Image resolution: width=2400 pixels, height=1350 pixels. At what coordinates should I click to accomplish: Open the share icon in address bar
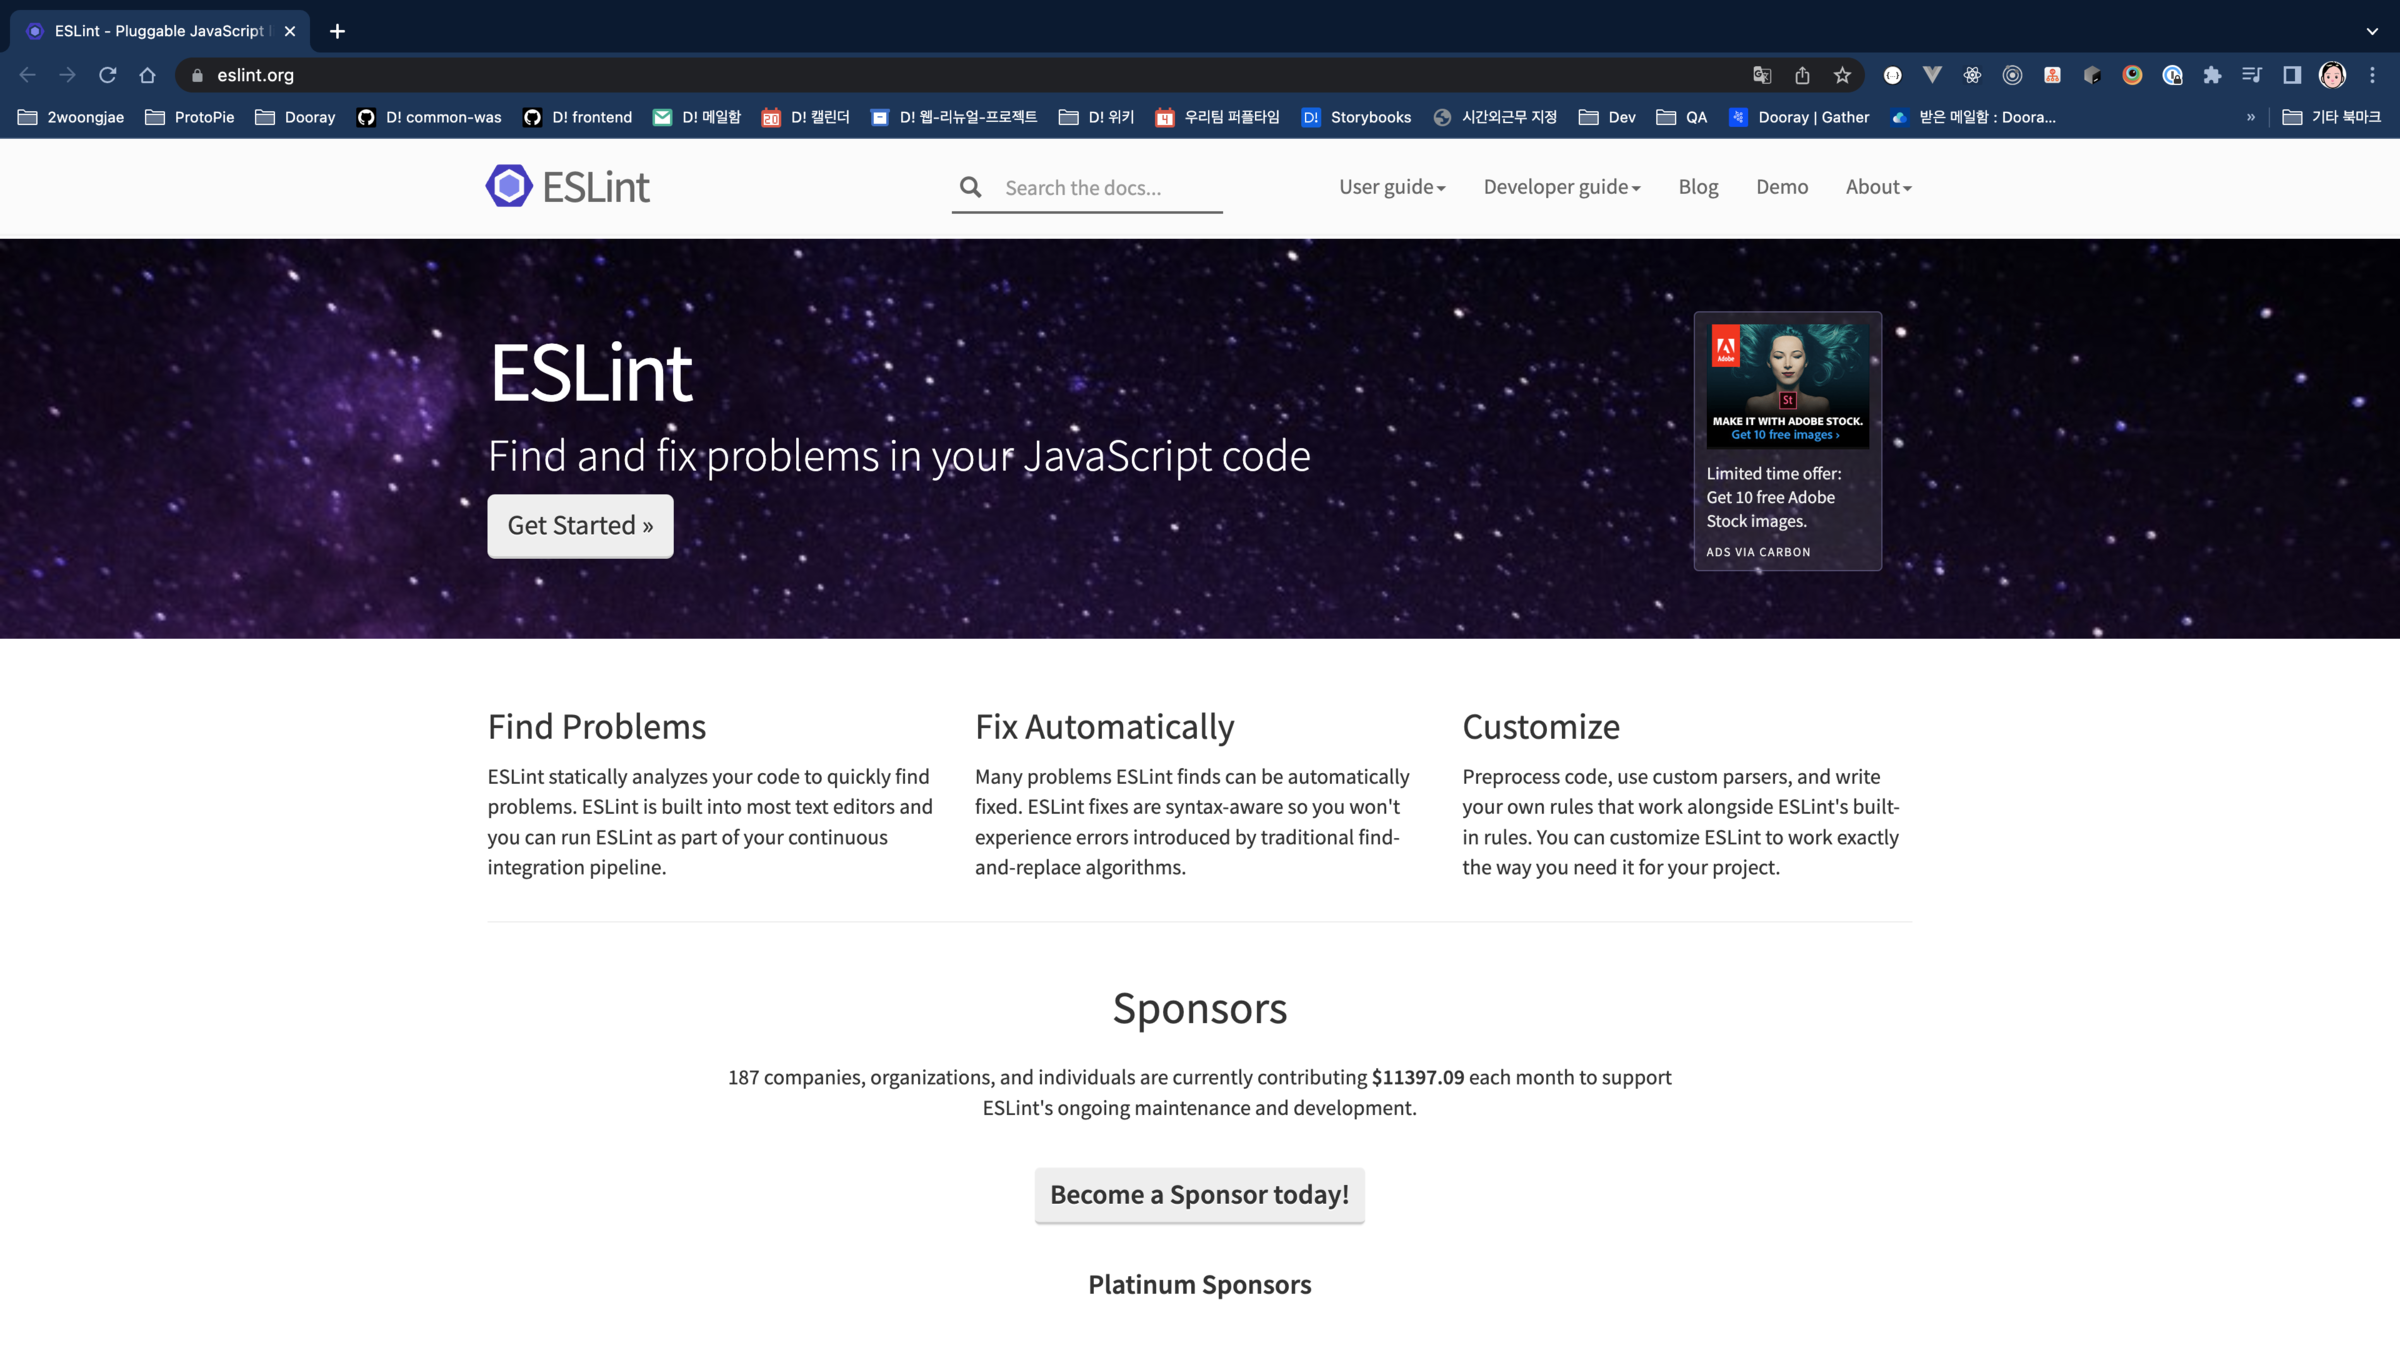click(1802, 75)
